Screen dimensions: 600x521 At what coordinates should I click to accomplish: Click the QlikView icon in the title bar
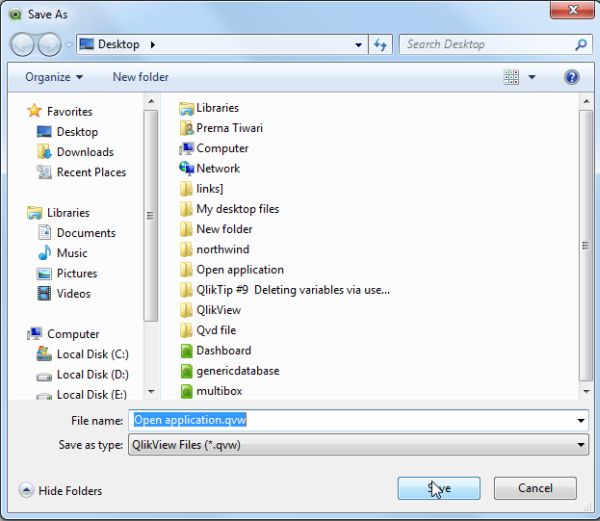[15, 15]
